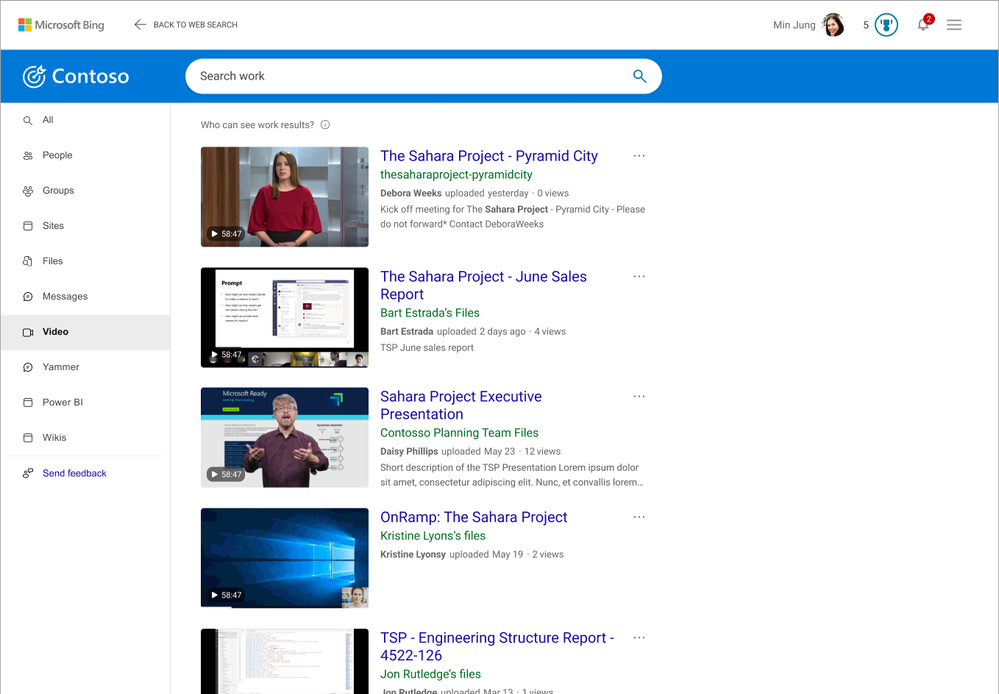The height and width of the screenshot is (694, 999).
Task: Click the All magnifier icon in sidebar
Action: point(27,120)
